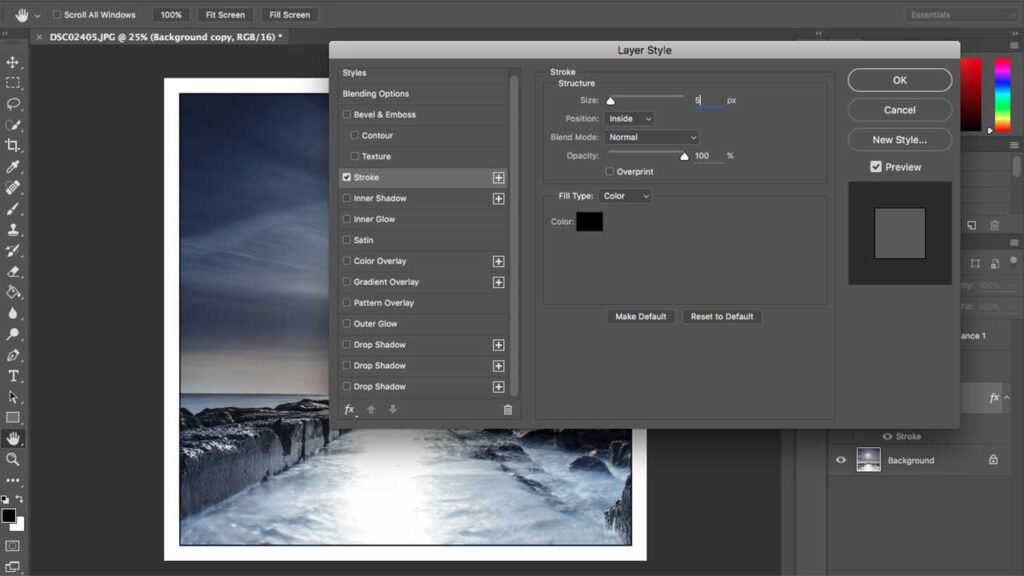
Task: Open the Hand tool preset dropdown arrow
Action: tap(37, 15)
